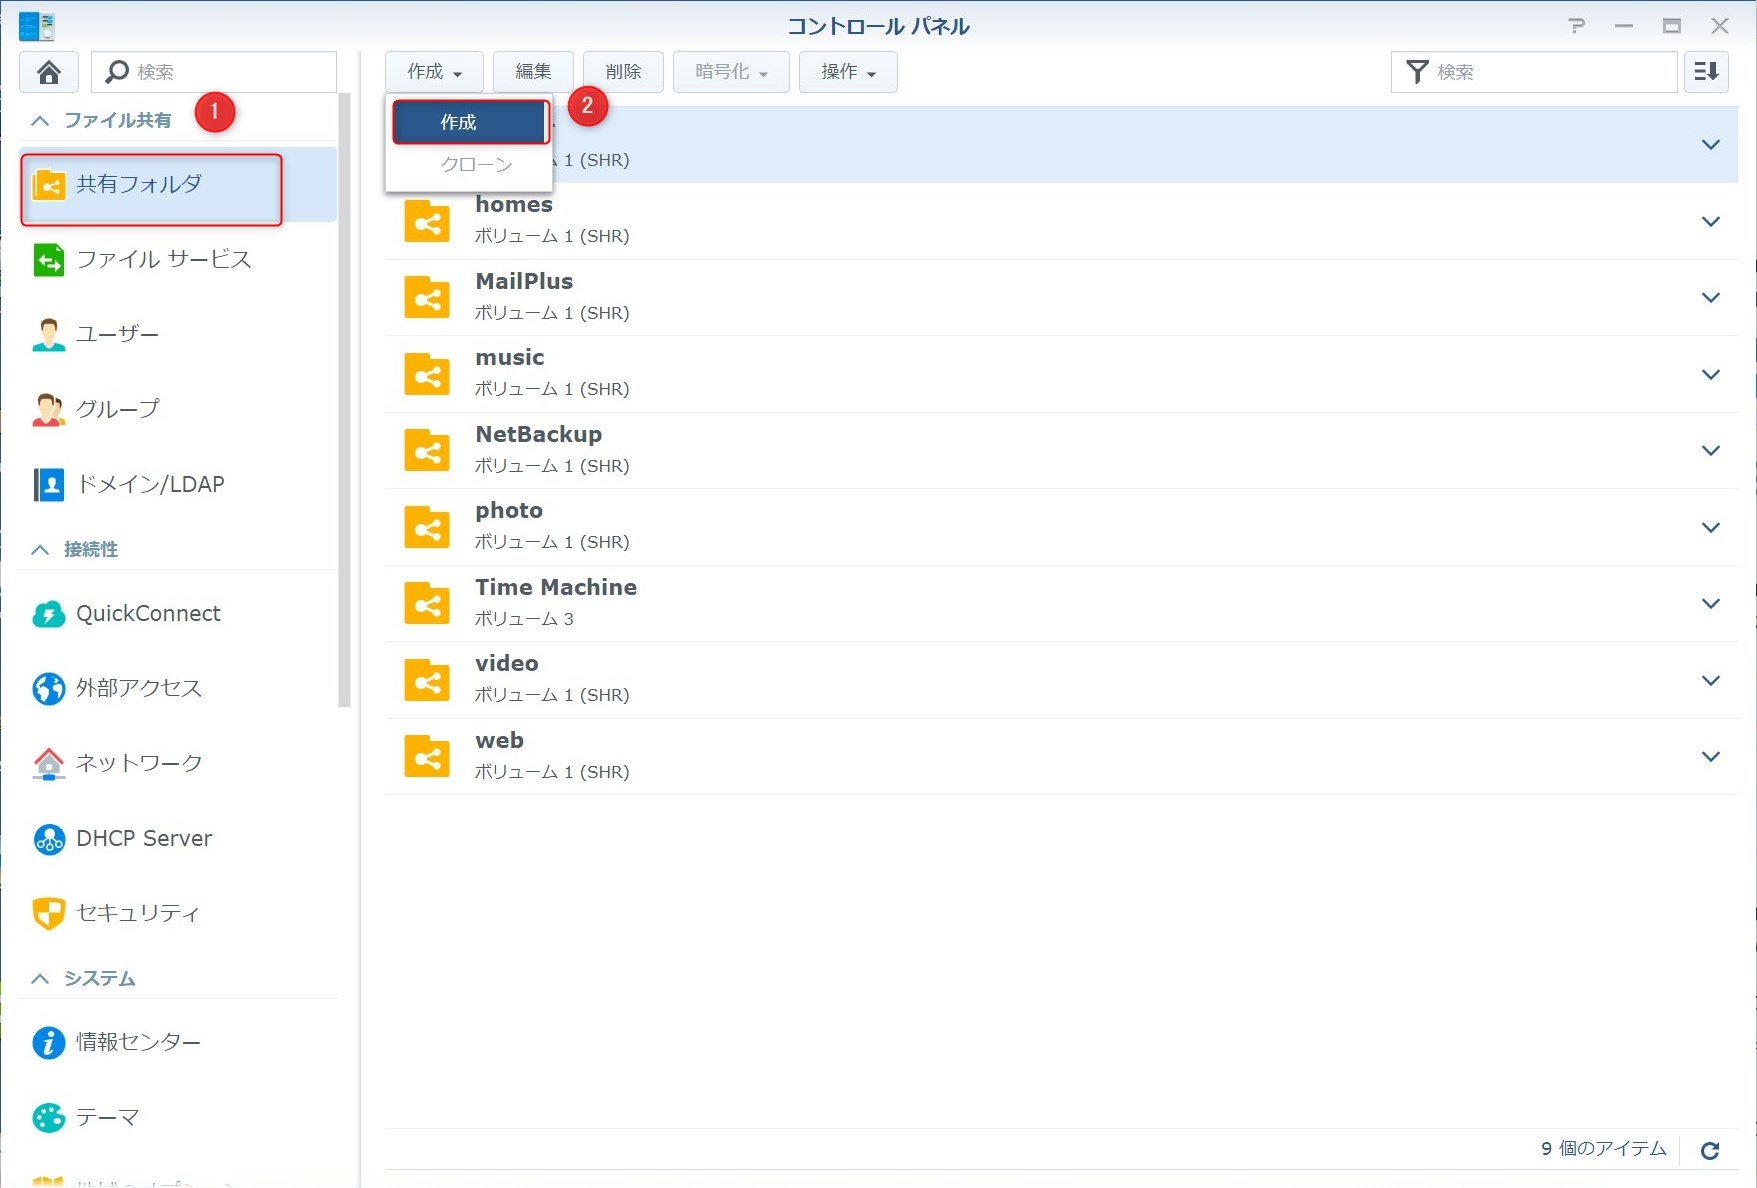Open the 操作 dropdown button
Screen dimensions: 1757x1188
tap(847, 72)
